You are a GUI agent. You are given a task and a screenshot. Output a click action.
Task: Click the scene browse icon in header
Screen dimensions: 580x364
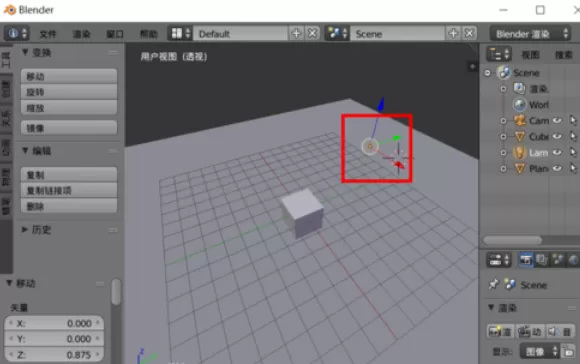point(337,34)
